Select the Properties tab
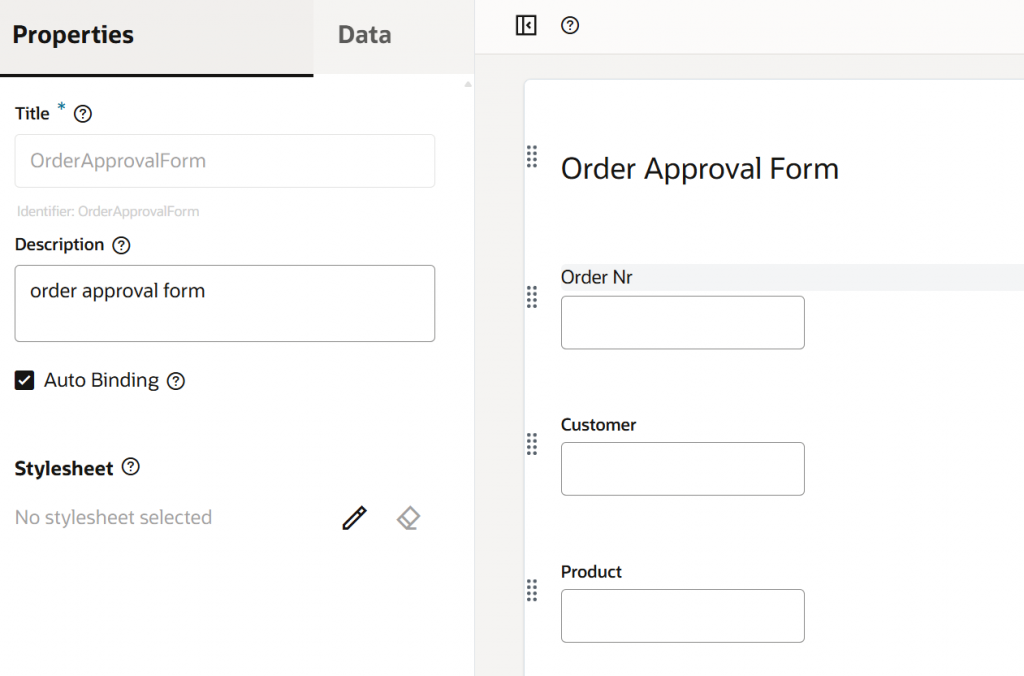This screenshot has width=1024, height=676. pyautogui.click(x=73, y=35)
